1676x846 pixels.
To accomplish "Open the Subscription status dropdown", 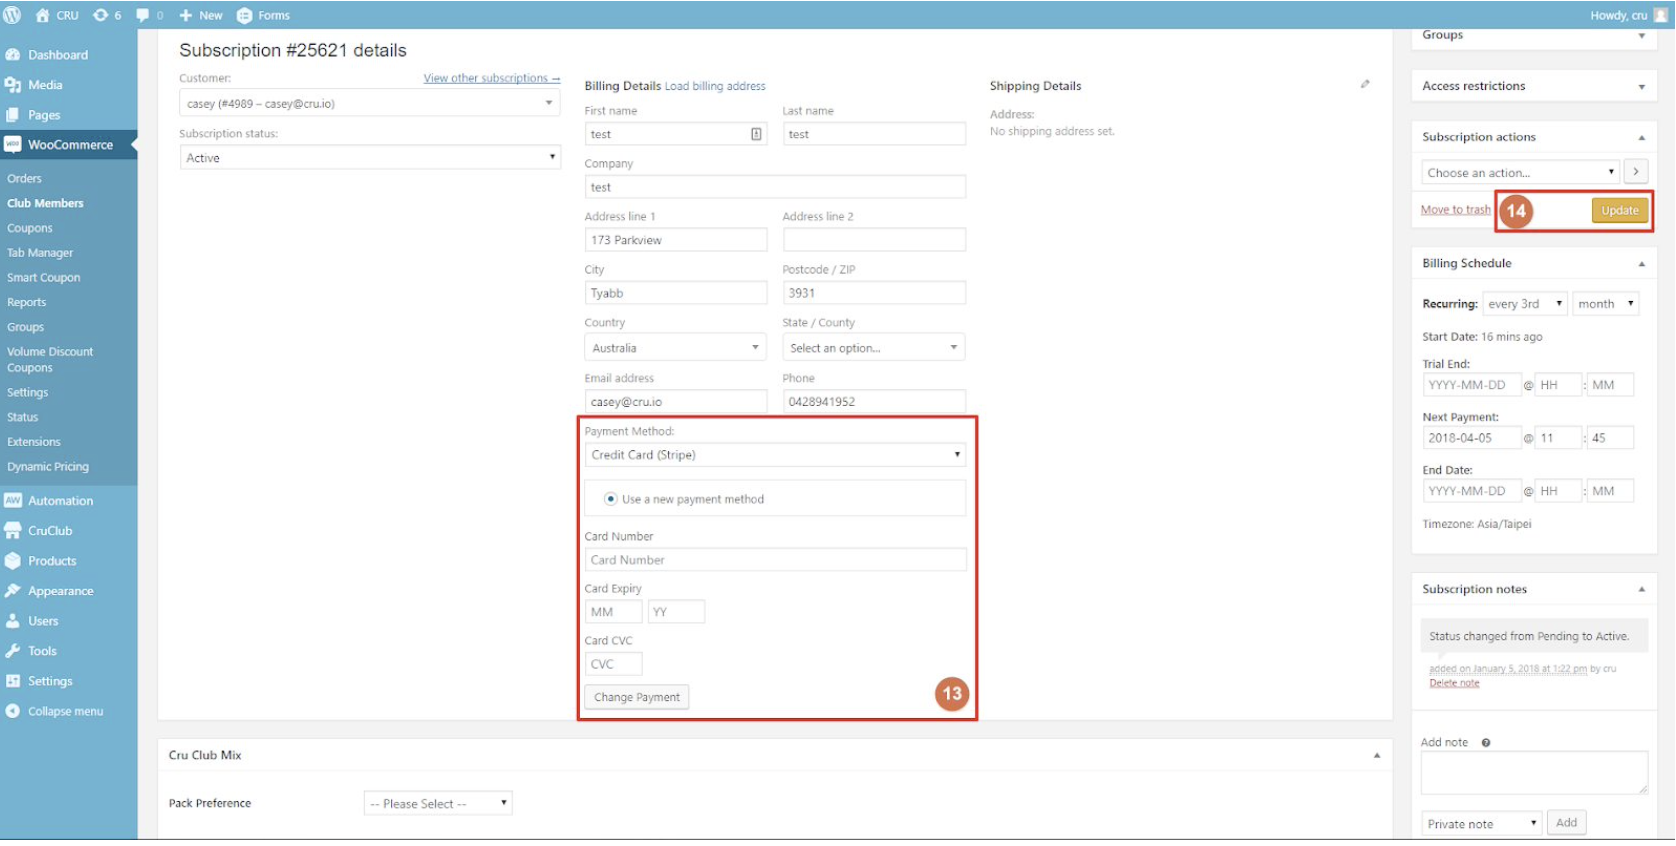I will click(x=370, y=158).
